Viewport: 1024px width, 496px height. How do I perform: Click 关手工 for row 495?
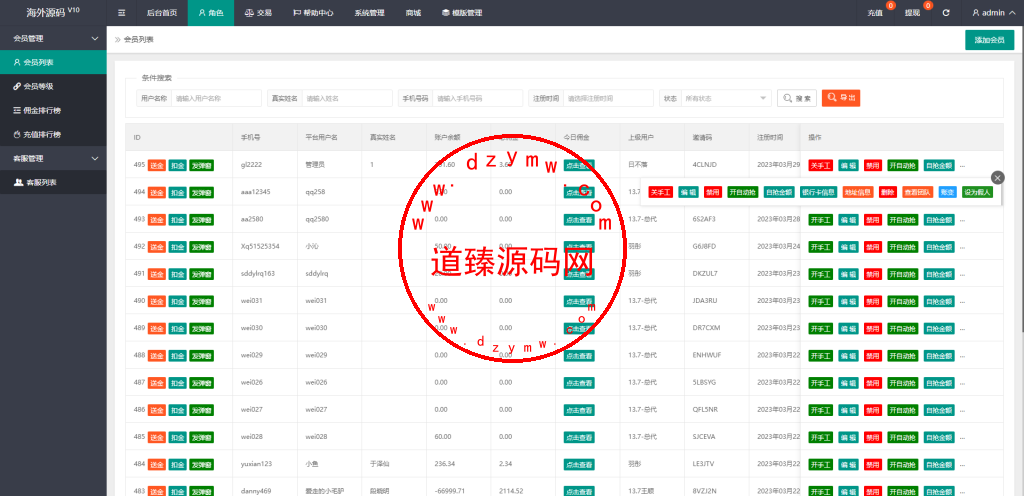(x=821, y=165)
